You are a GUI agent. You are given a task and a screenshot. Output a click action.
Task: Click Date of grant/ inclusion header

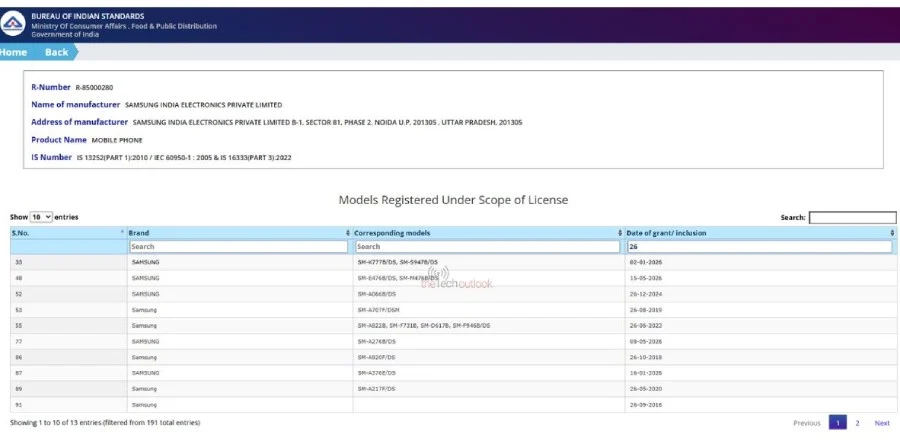point(666,233)
